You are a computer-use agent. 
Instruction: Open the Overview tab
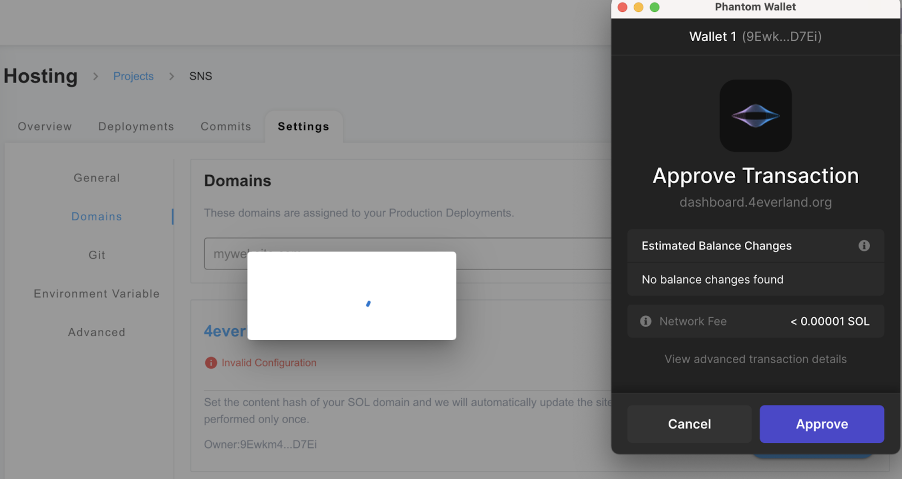pos(45,127)
